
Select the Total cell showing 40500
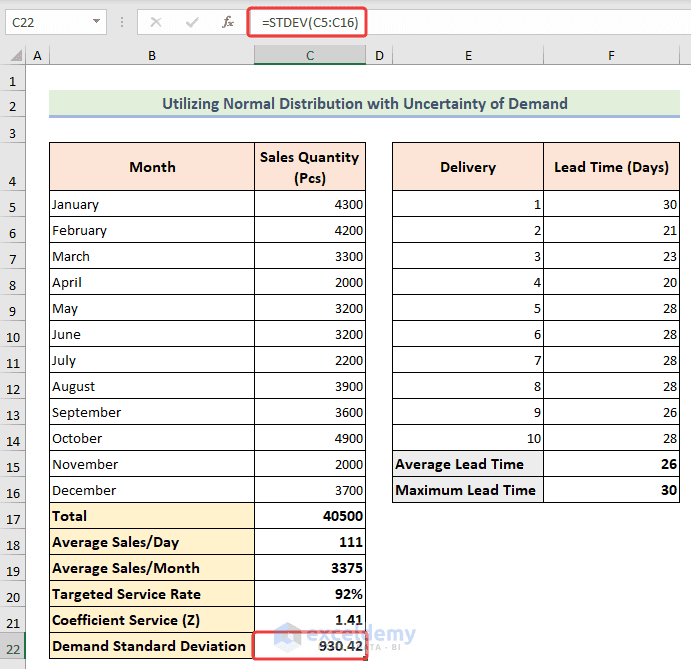(x=310, y=516)
